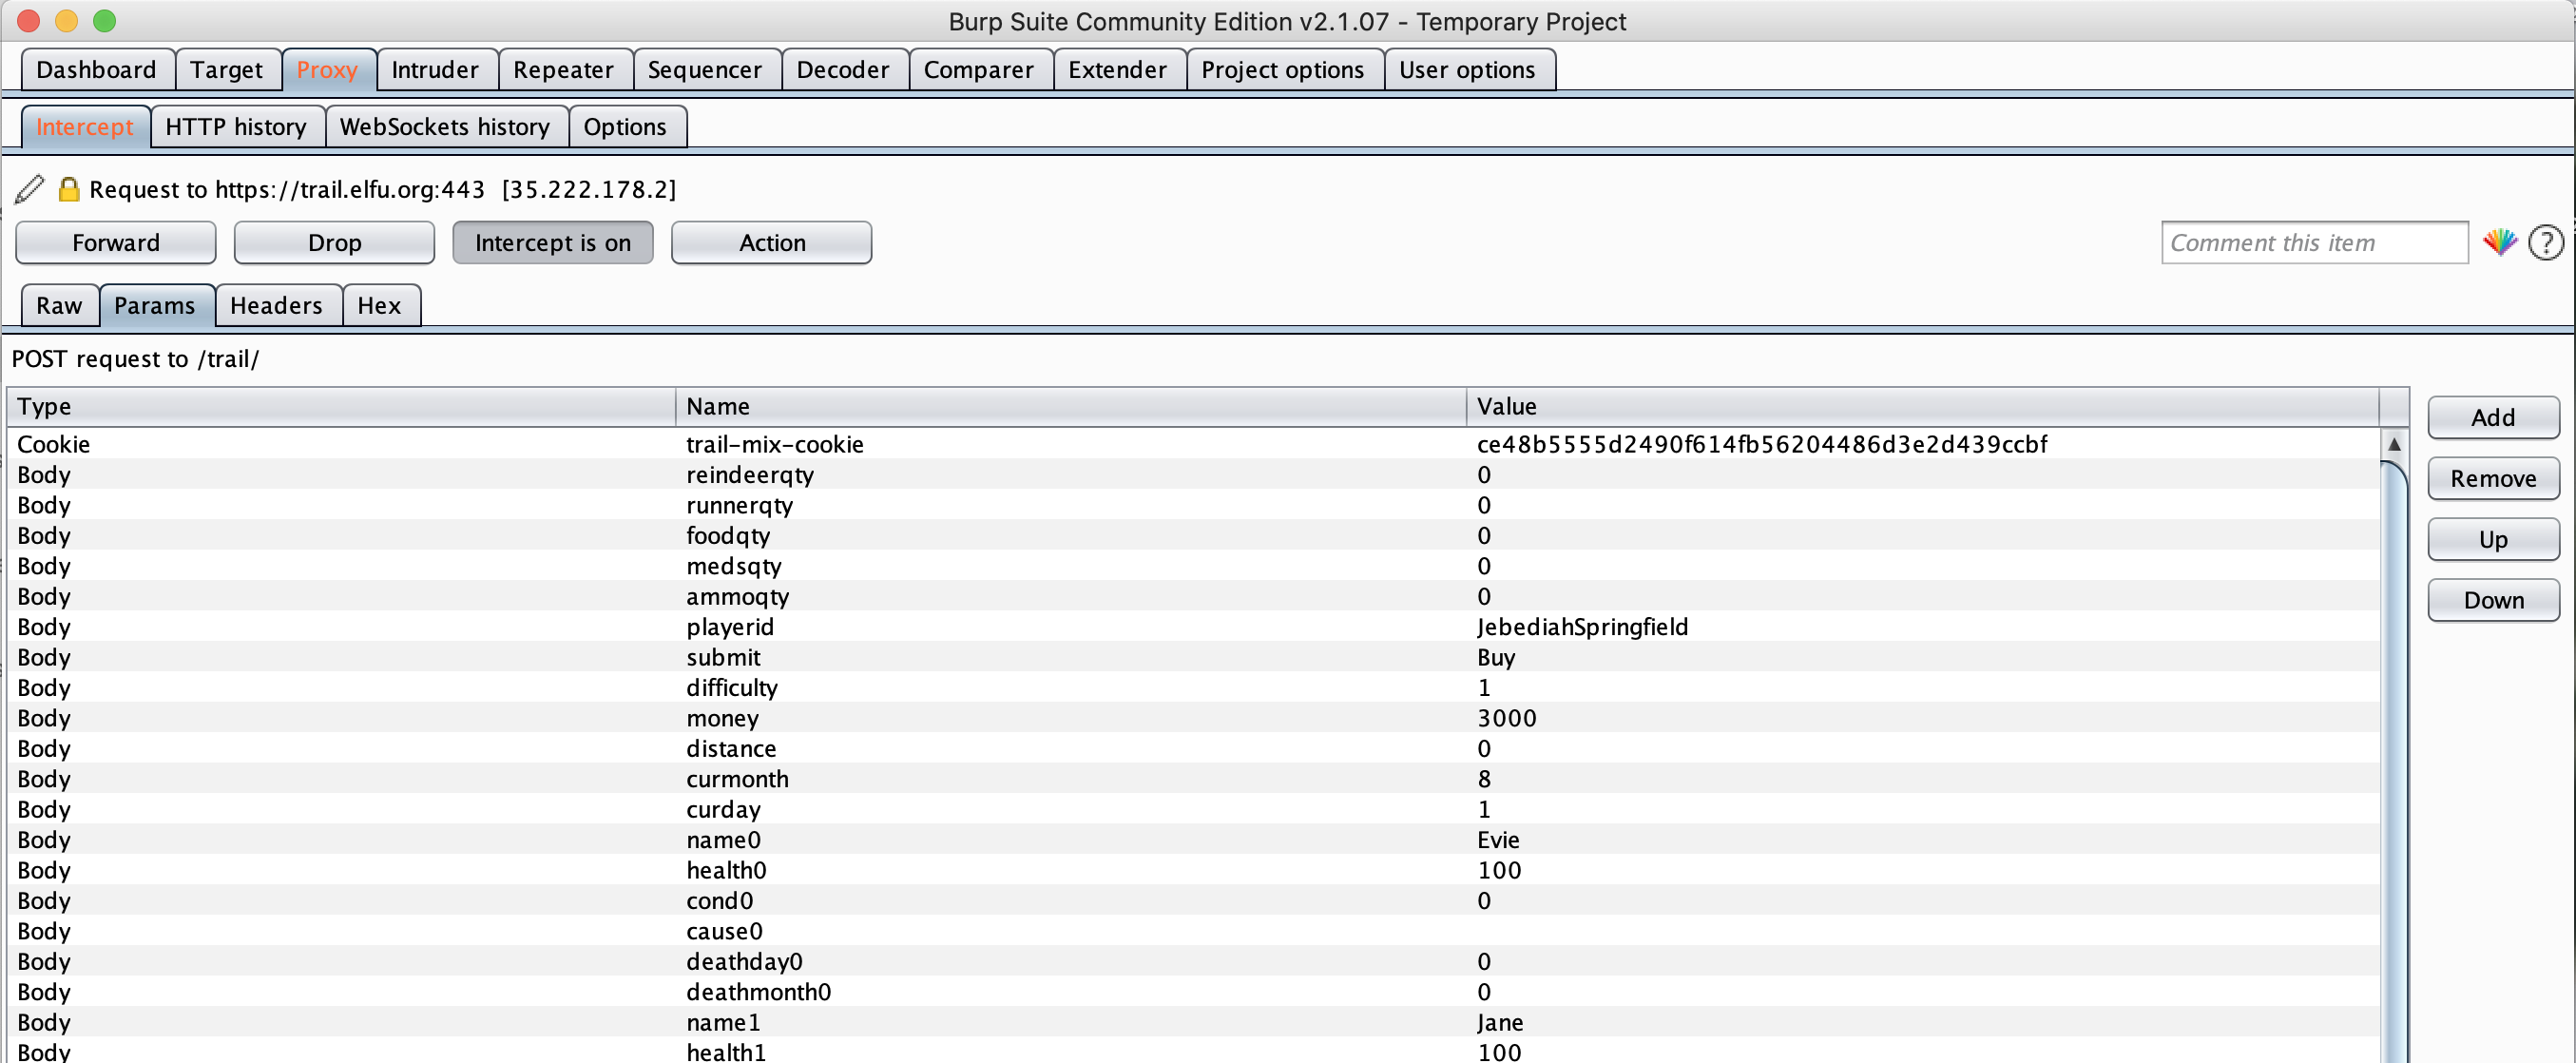This screenshot has height=1063, width=2576.
Task: Click the cookie value ce48b5555d... cell
Action: (1922, 444)
